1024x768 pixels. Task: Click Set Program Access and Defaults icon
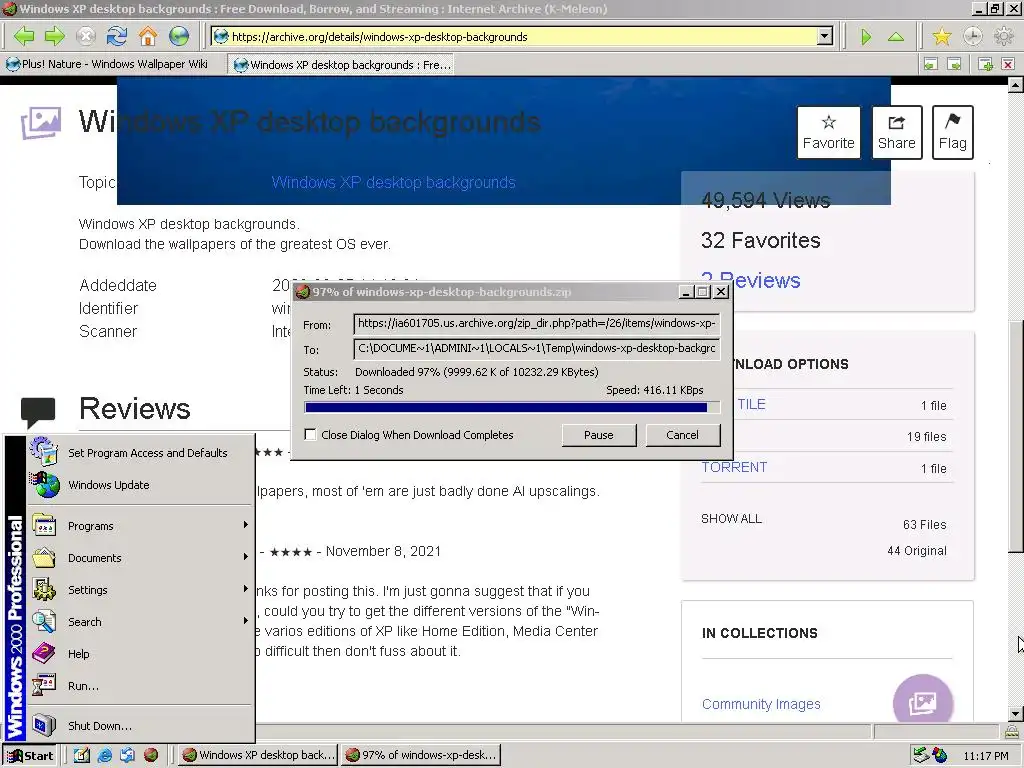pos(44,451)
